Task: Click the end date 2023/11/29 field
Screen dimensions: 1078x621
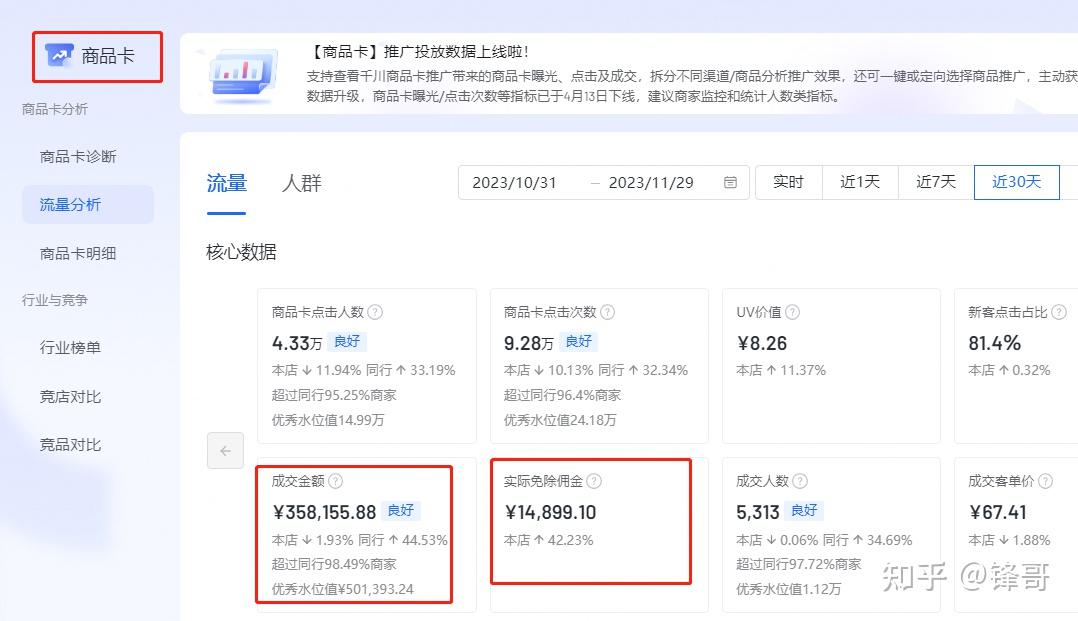Action: [x=651, y=183]
